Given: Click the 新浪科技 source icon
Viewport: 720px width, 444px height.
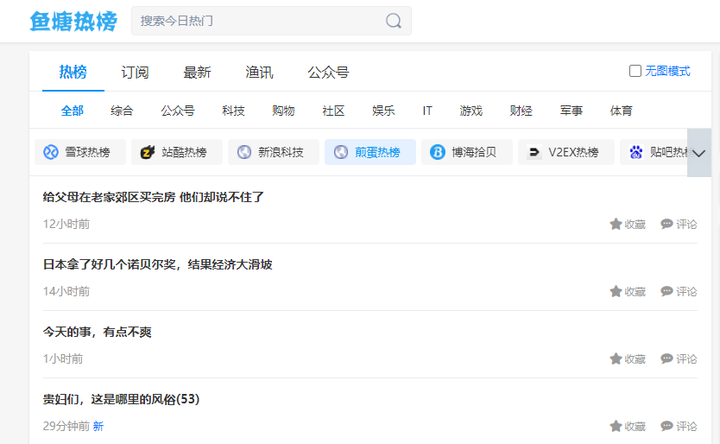Looking at the screenshot, I should click(x=244, y=153).
